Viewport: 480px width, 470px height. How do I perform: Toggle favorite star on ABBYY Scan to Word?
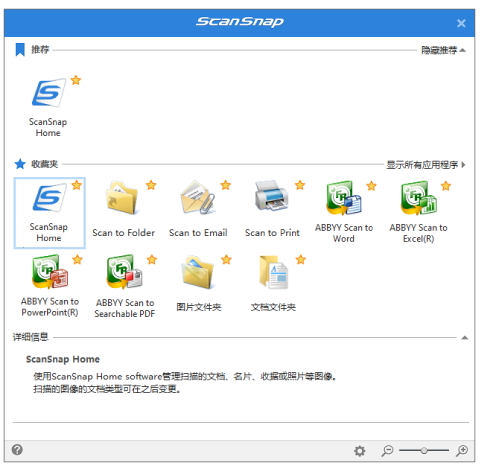(371, 186)
